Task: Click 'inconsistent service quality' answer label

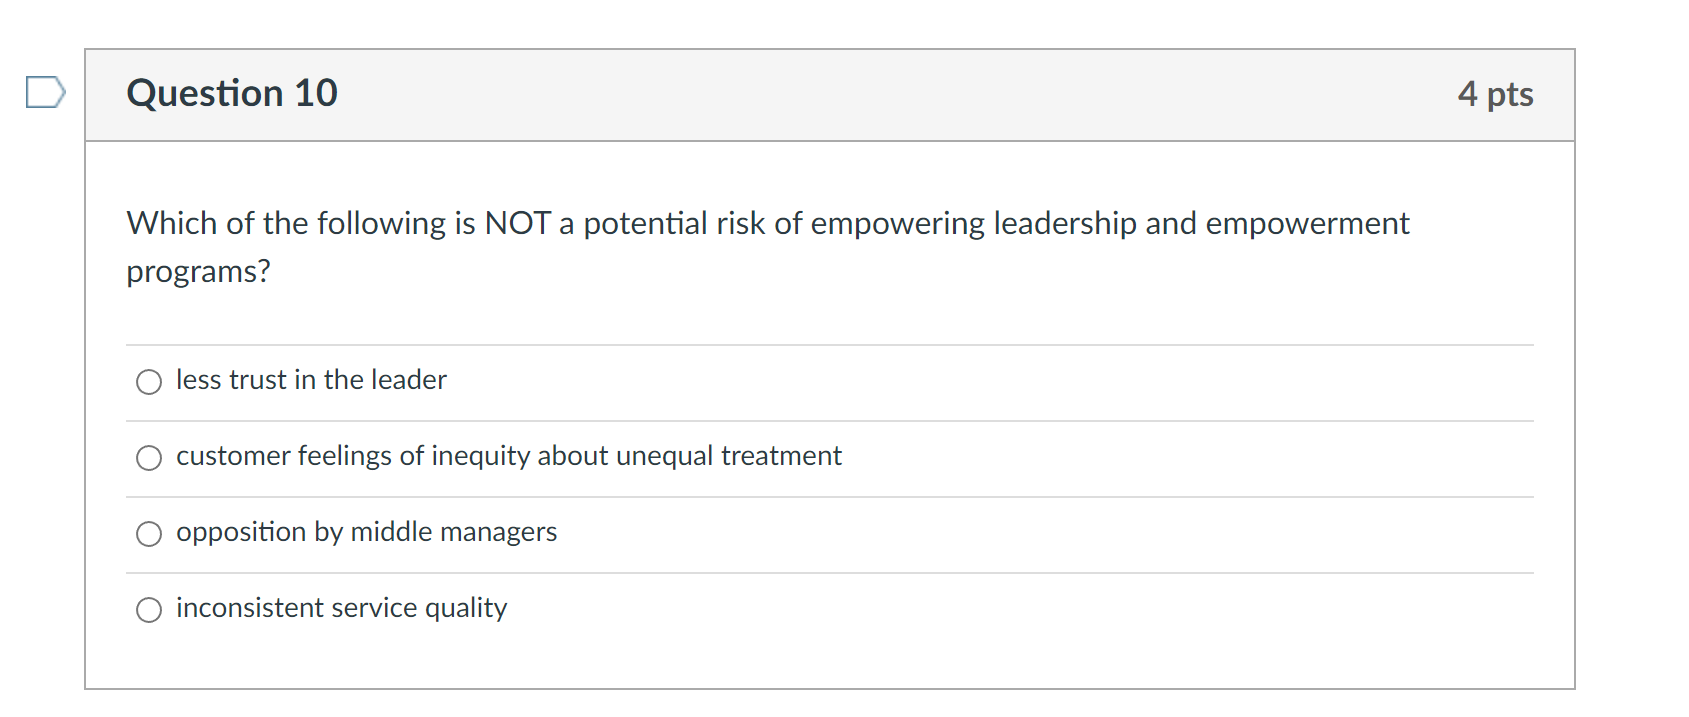Action: coord(341,608)
